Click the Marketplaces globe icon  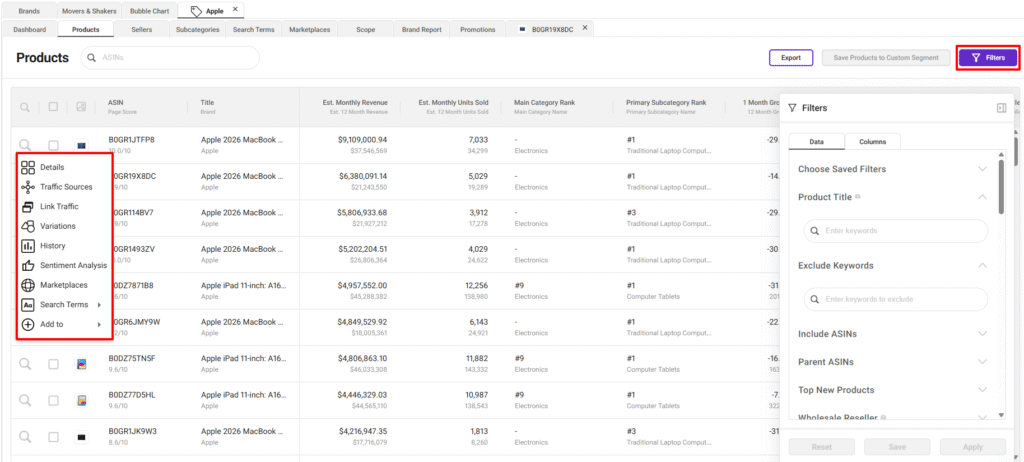(x=28, y=285)
